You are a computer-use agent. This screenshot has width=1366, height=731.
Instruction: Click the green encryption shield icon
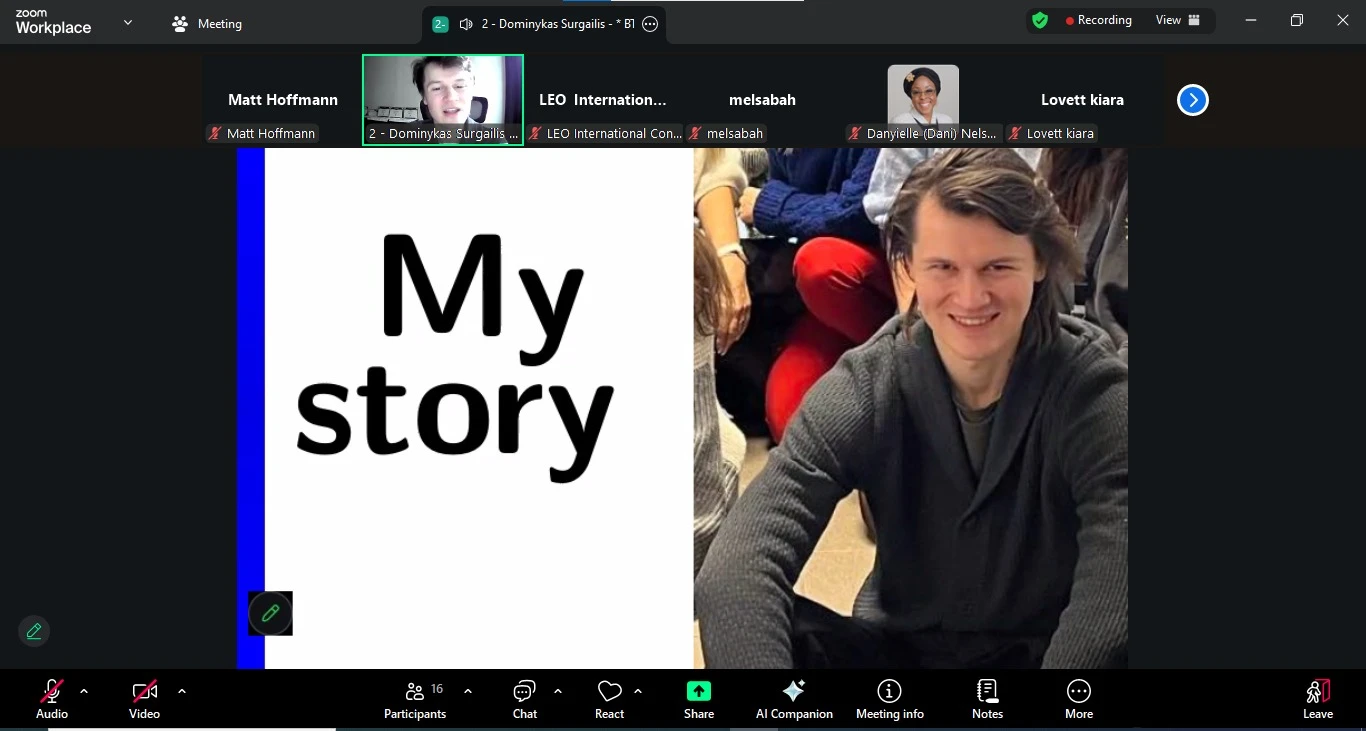[1040, 21]
